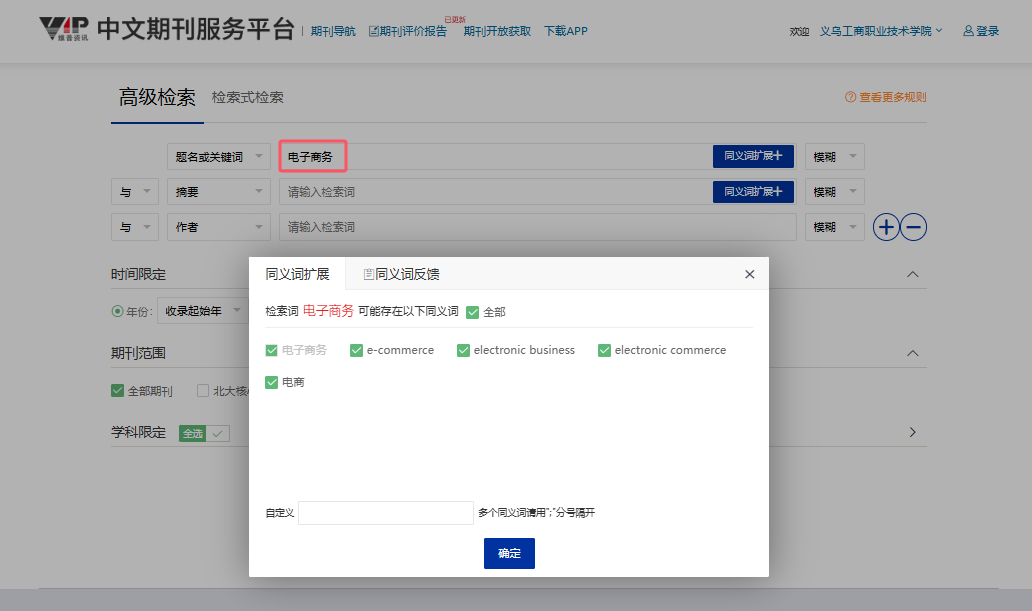Open the 模糊 dropdown in first row
Viewport: 1032px width, 611px height.
pyautogui.click(x=835, y=157)
